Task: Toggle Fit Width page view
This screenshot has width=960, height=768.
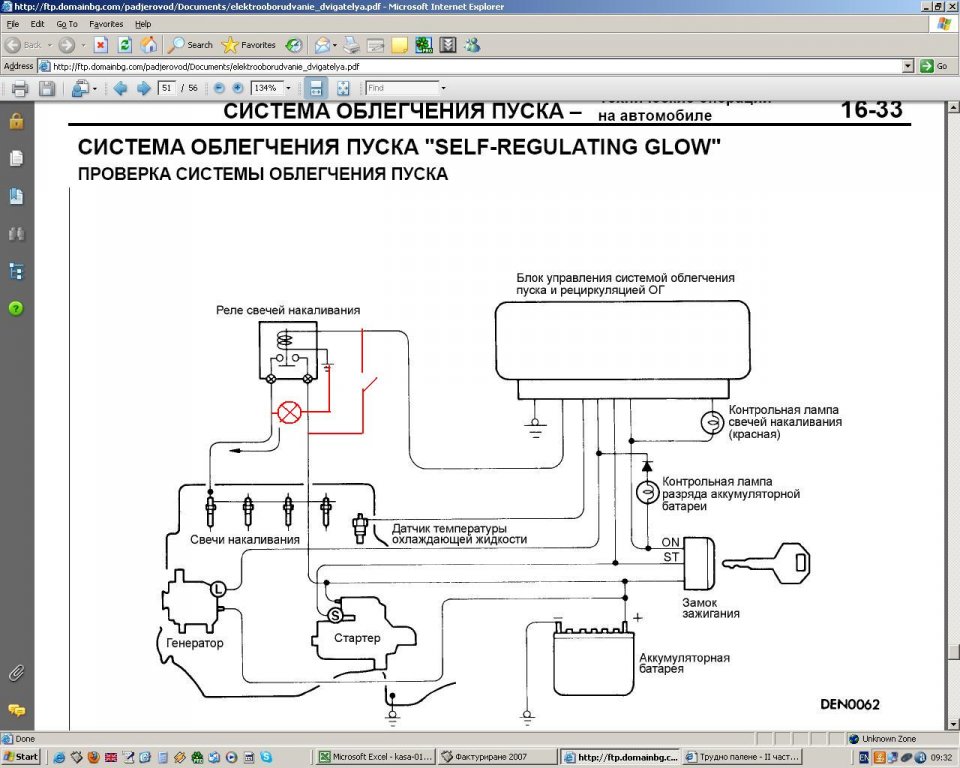Action: point(315,88)
